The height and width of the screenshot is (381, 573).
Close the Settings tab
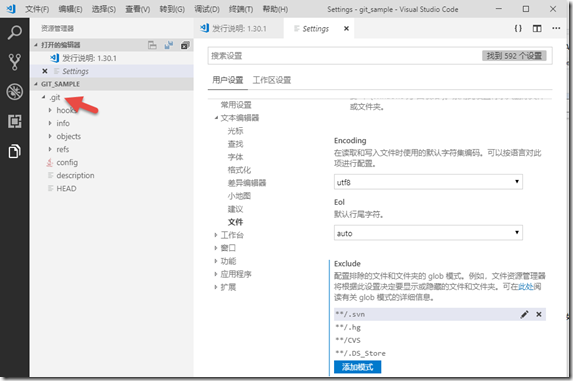[x=346, y=28]
